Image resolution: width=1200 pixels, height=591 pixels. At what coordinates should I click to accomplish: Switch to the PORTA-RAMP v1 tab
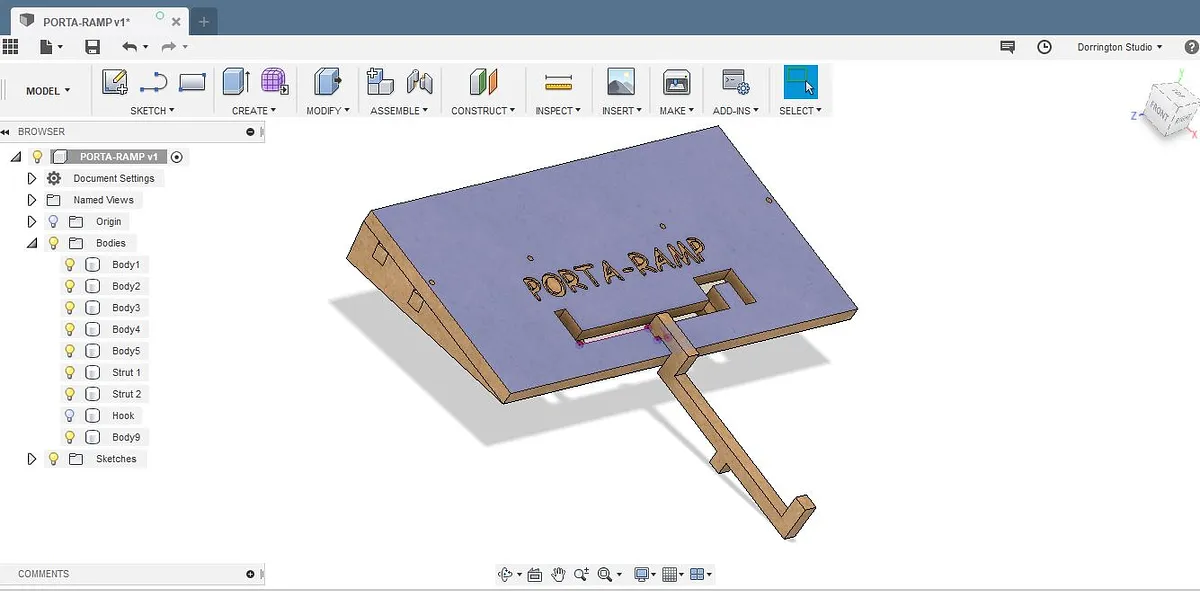coord(86,21)
